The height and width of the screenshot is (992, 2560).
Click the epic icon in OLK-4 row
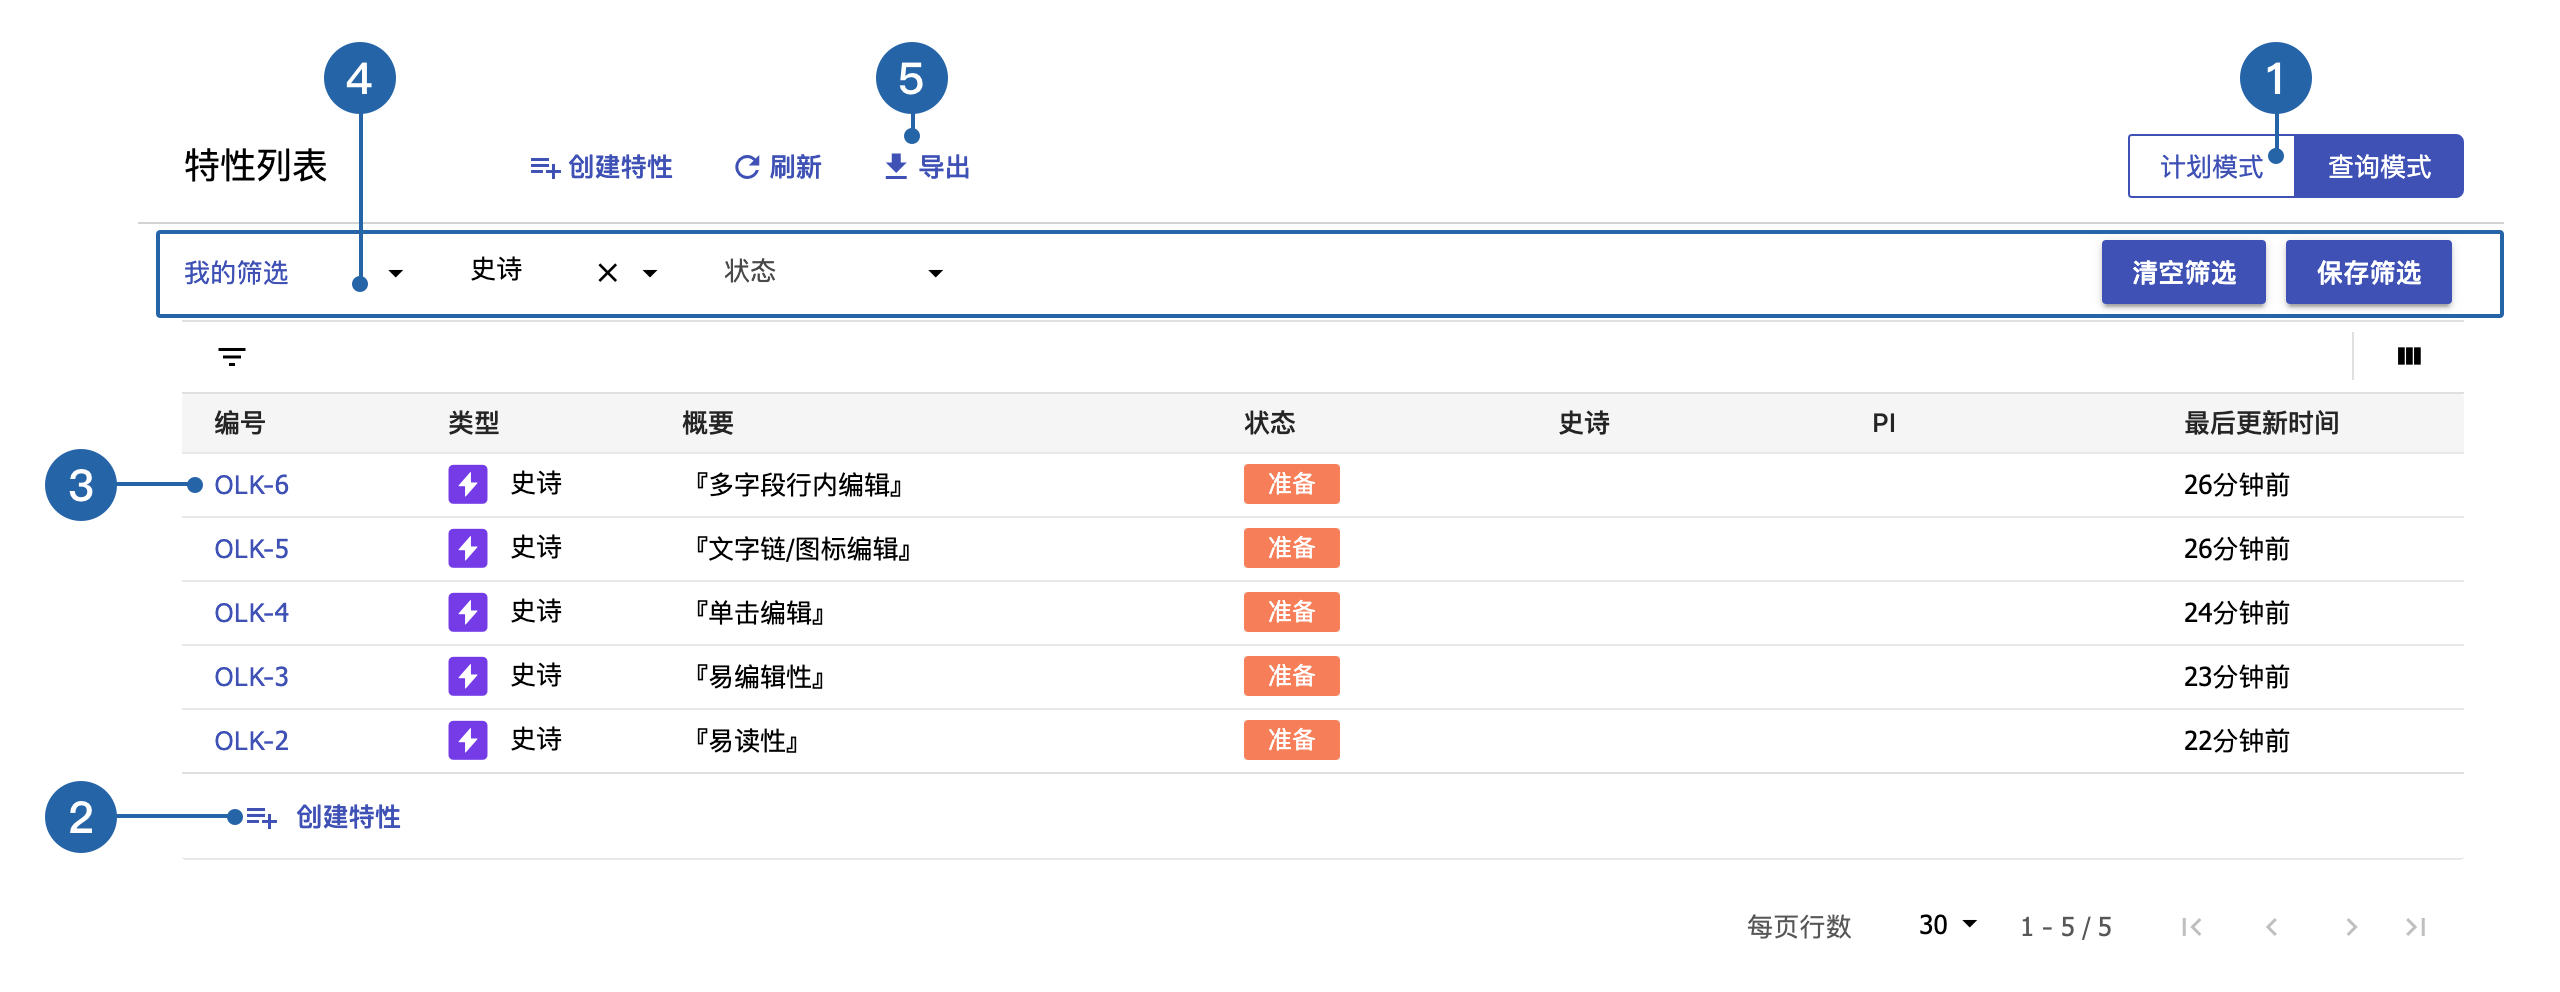(x=468, y=613)
